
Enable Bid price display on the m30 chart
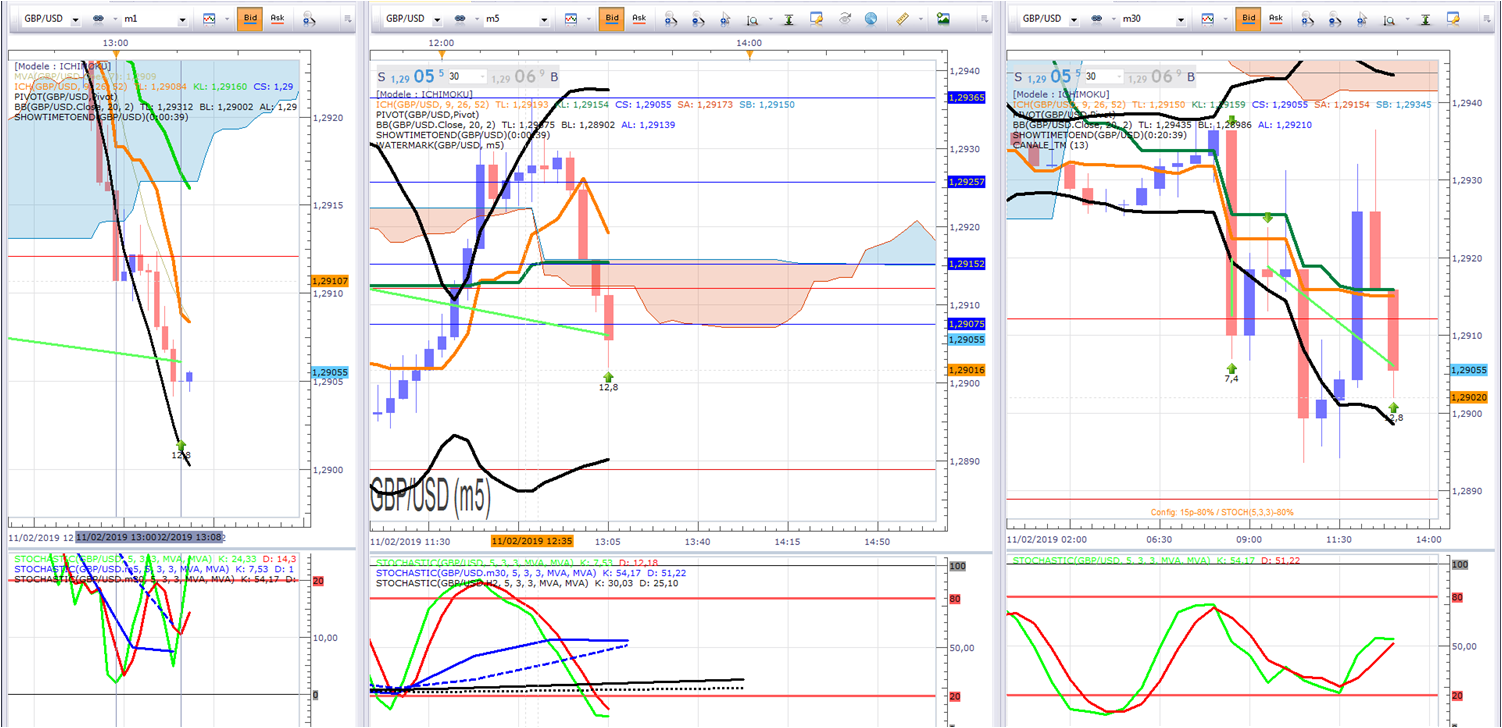[x=1248, y=19]
